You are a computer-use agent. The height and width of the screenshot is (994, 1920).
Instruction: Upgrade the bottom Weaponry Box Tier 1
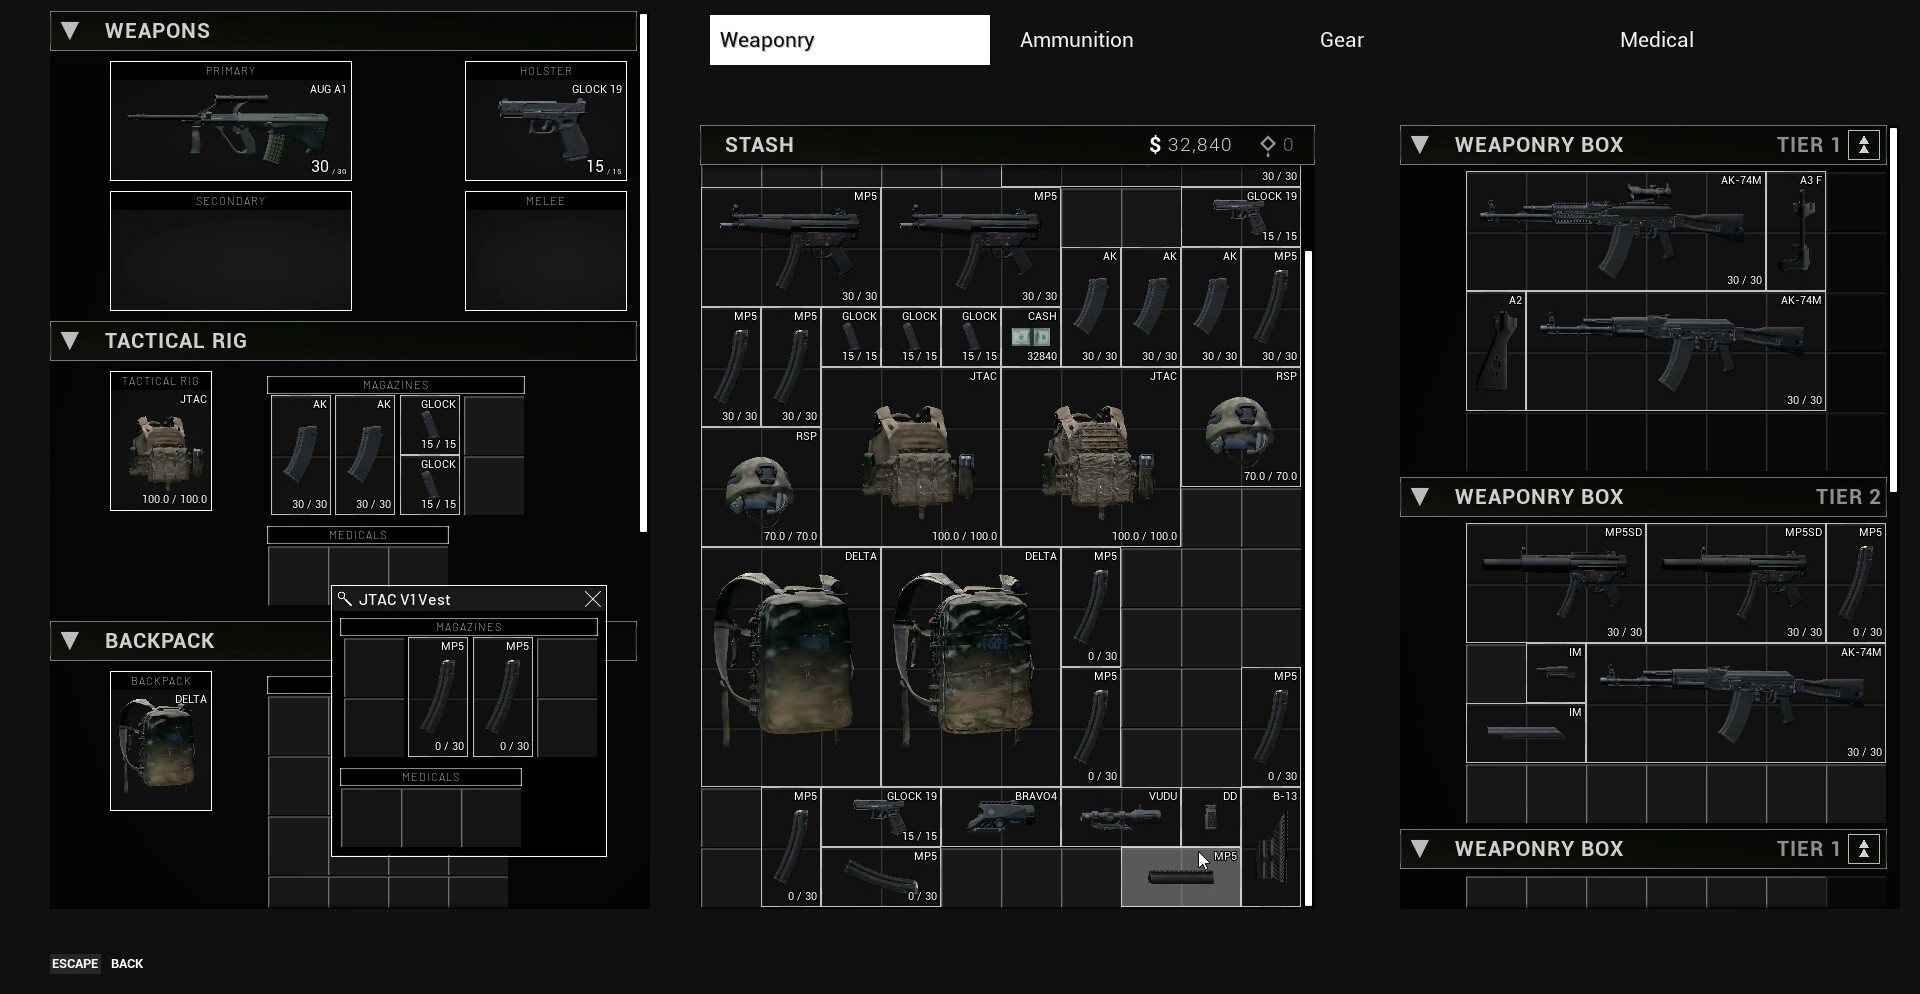(1864, 849)
